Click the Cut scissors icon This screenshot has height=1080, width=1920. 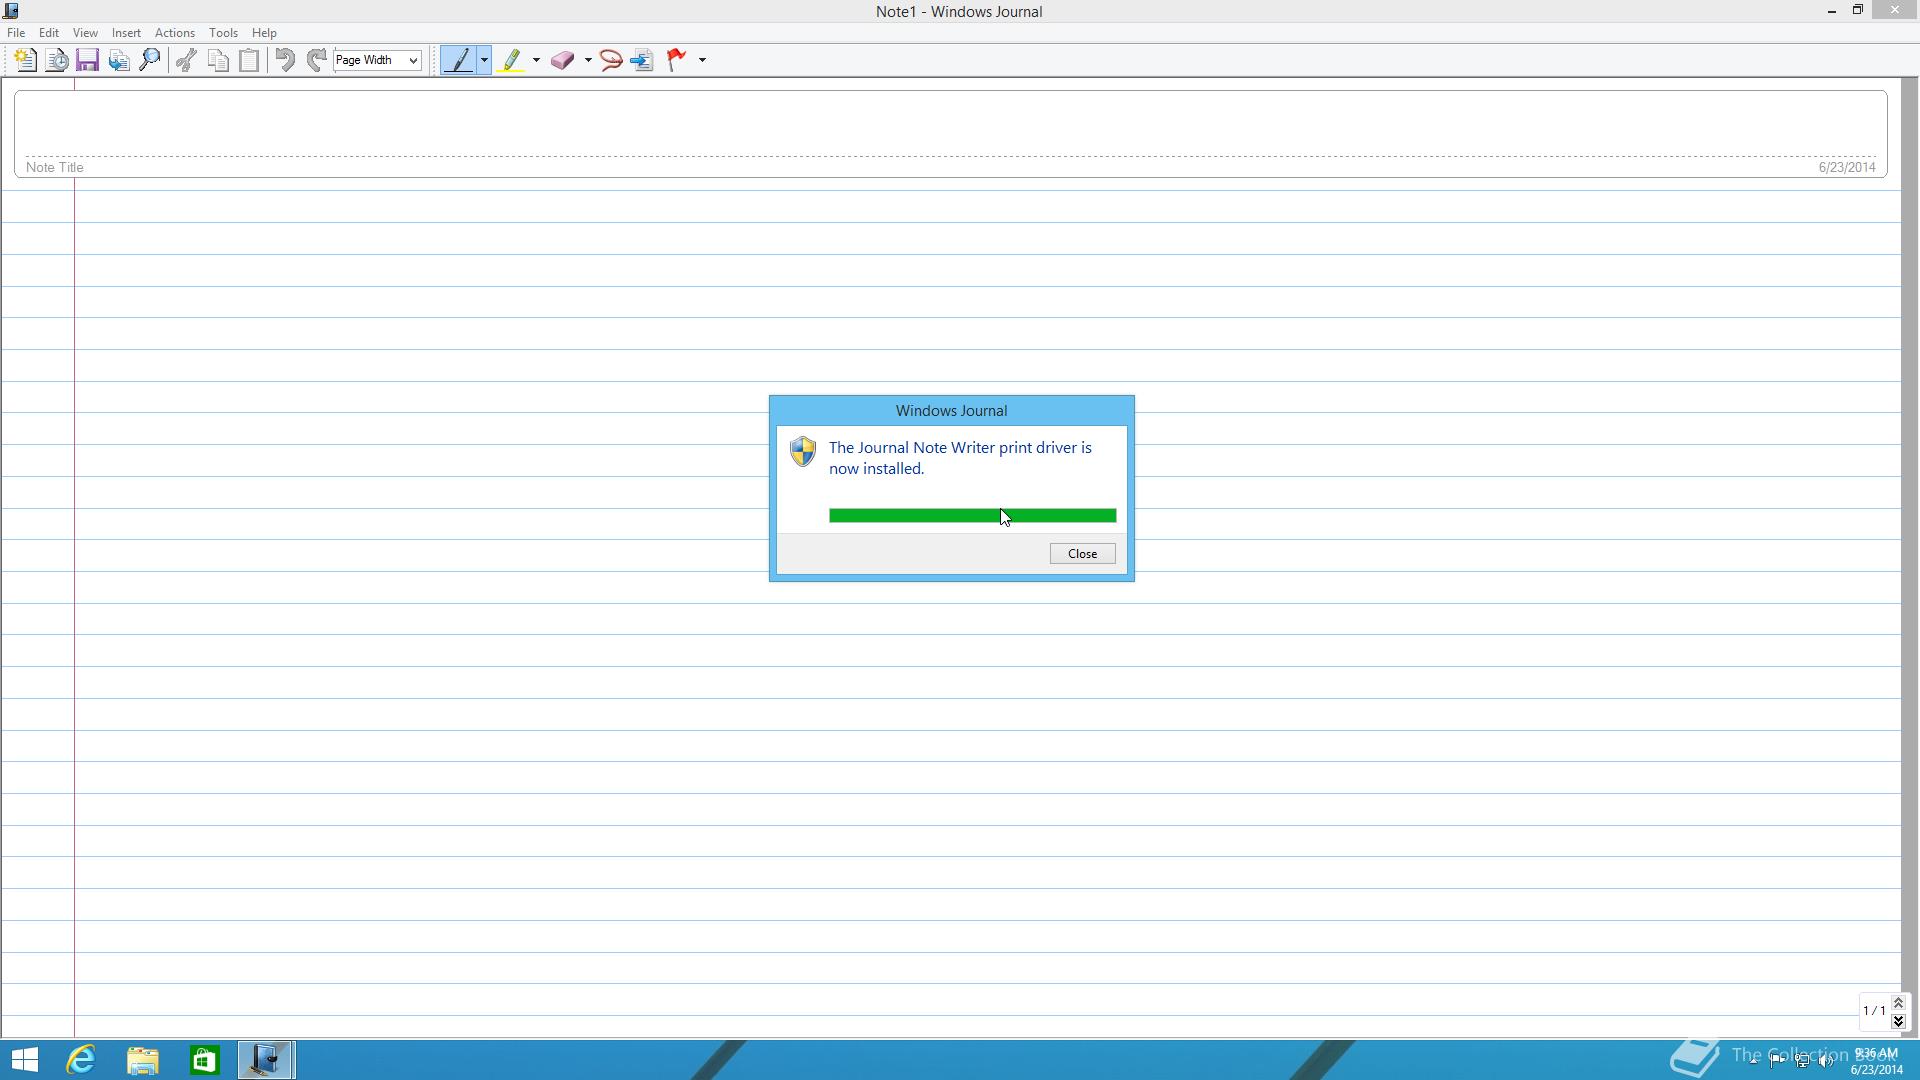186,60
